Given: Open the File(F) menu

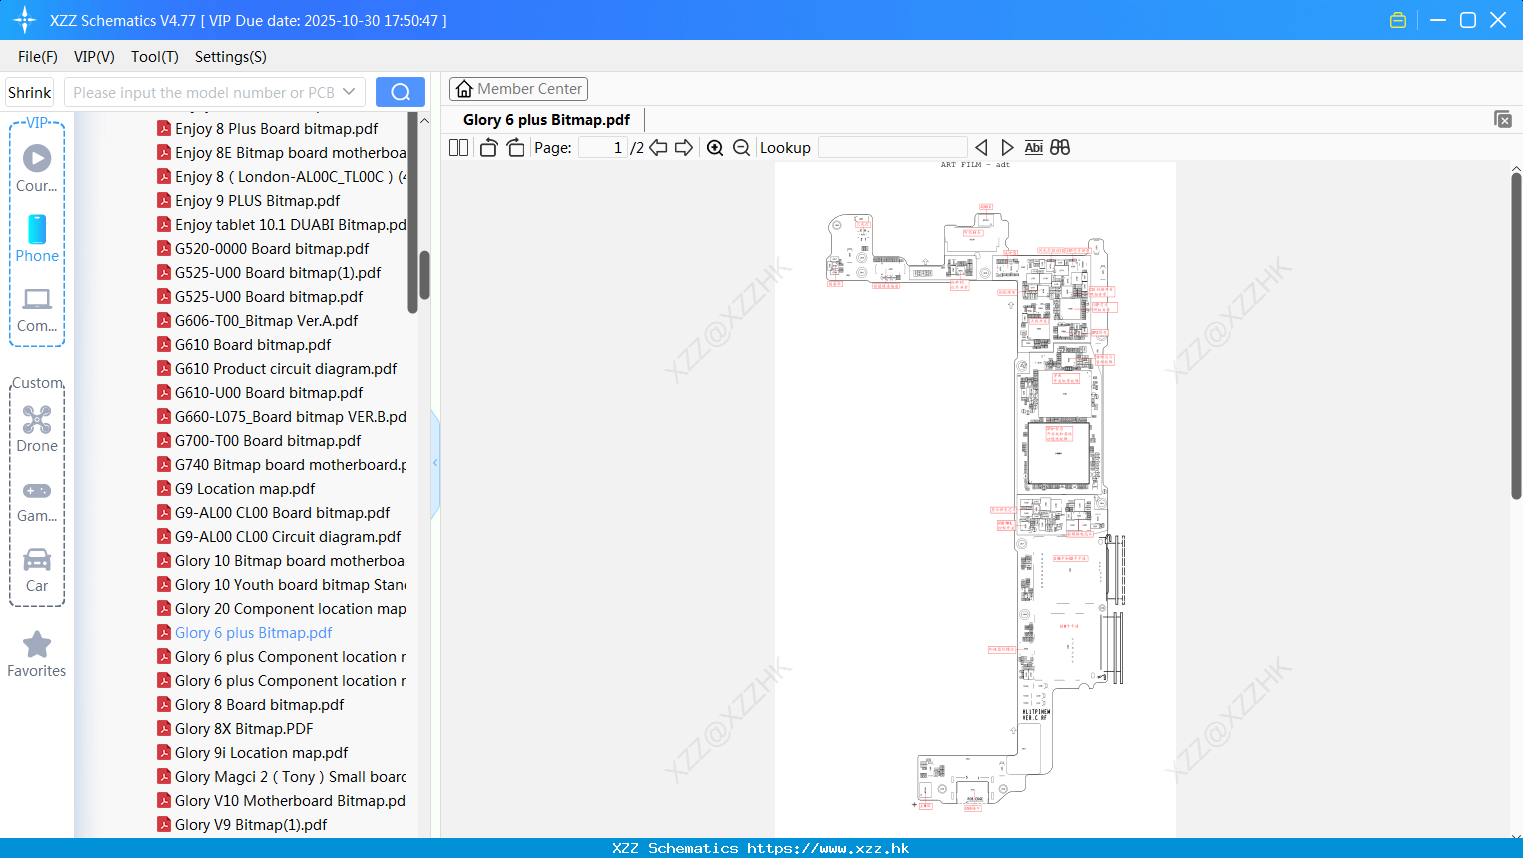Looking at the screenshot, I should point(38,57).
